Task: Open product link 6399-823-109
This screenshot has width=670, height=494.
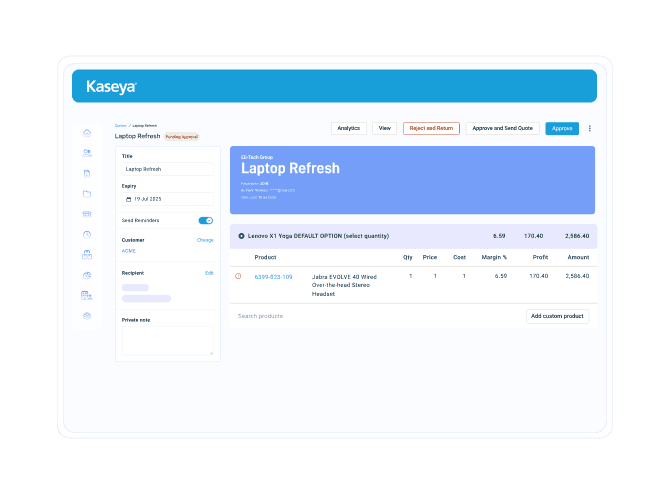Action: pyautogui.click(x=273, y=276)
